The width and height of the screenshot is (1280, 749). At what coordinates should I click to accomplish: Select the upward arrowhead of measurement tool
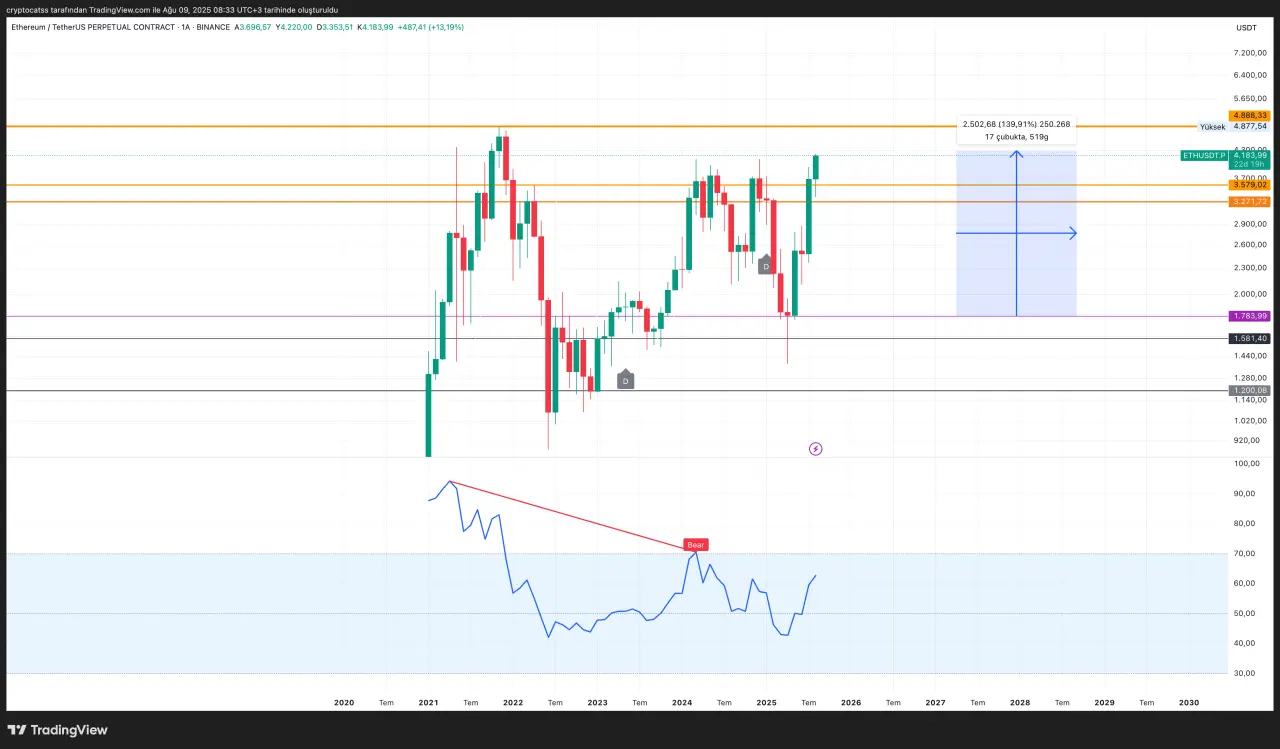click(1016, 154)
